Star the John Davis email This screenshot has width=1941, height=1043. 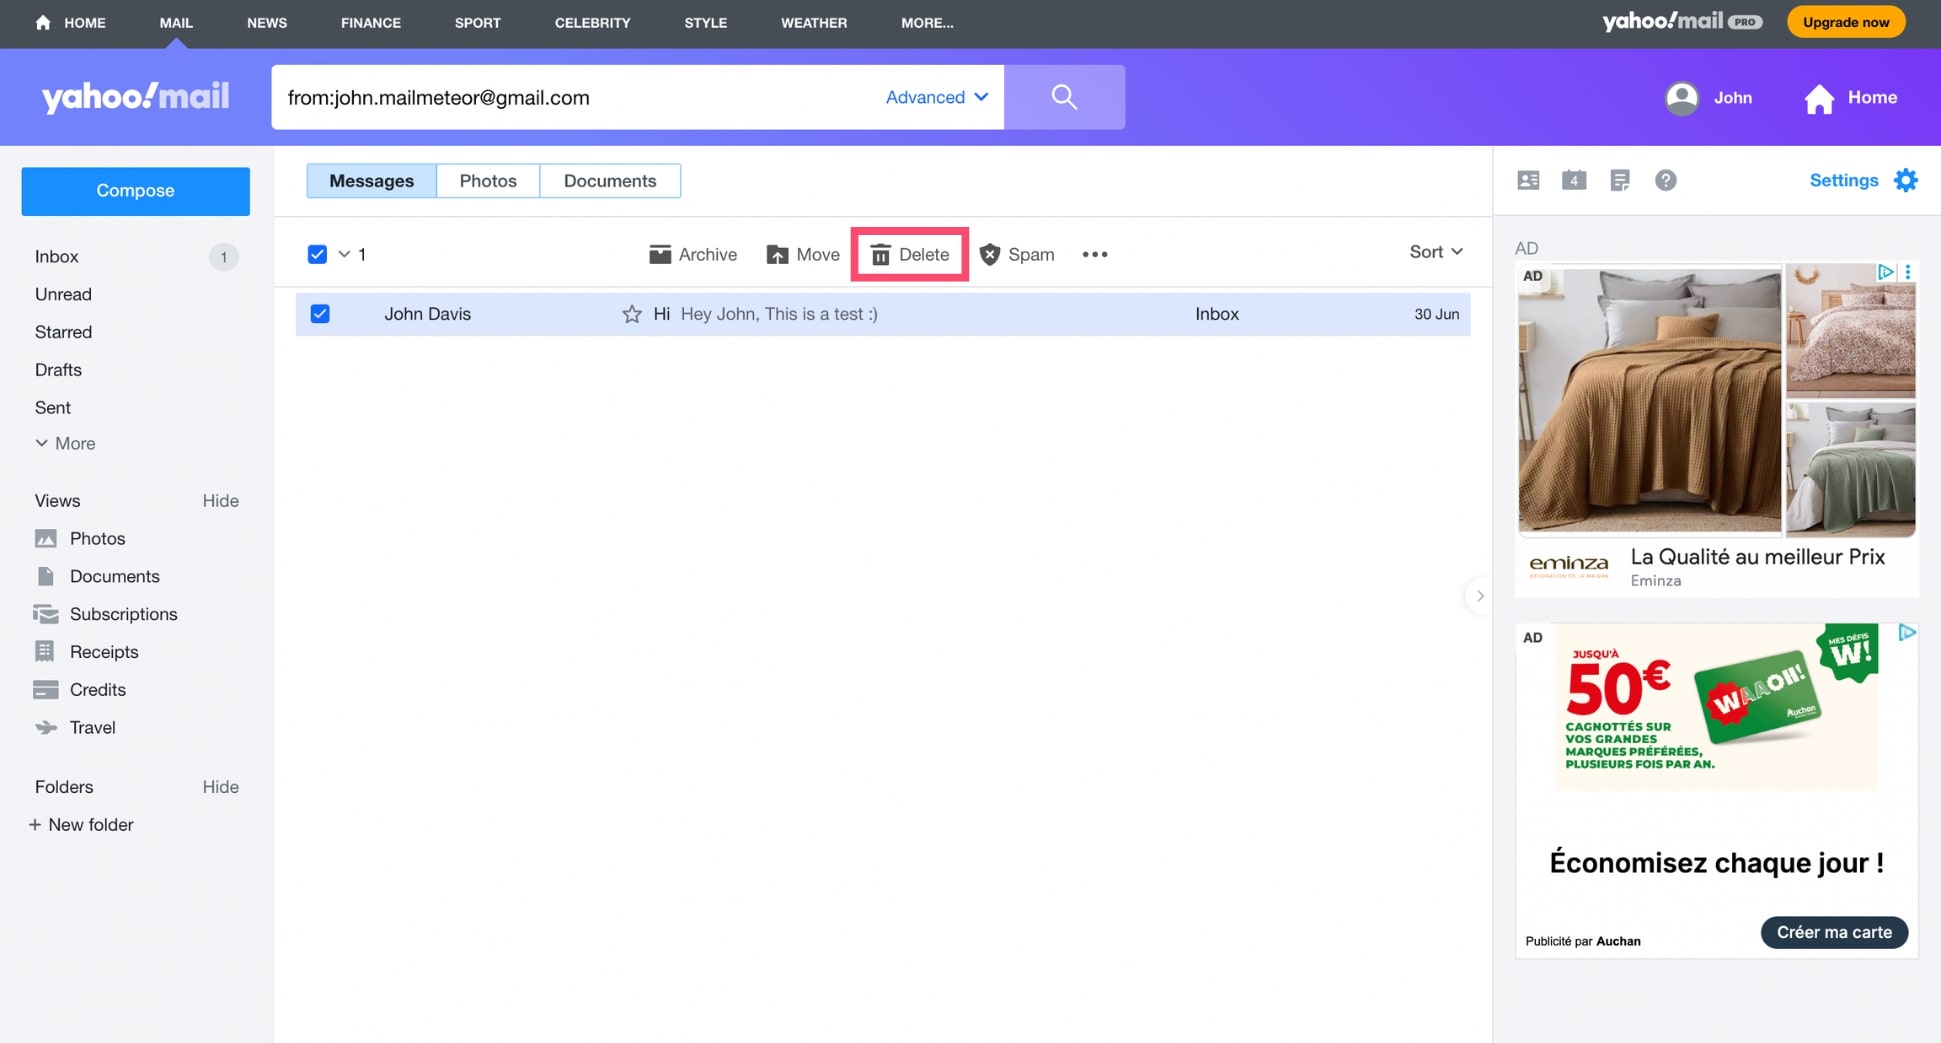pos(631,314)
